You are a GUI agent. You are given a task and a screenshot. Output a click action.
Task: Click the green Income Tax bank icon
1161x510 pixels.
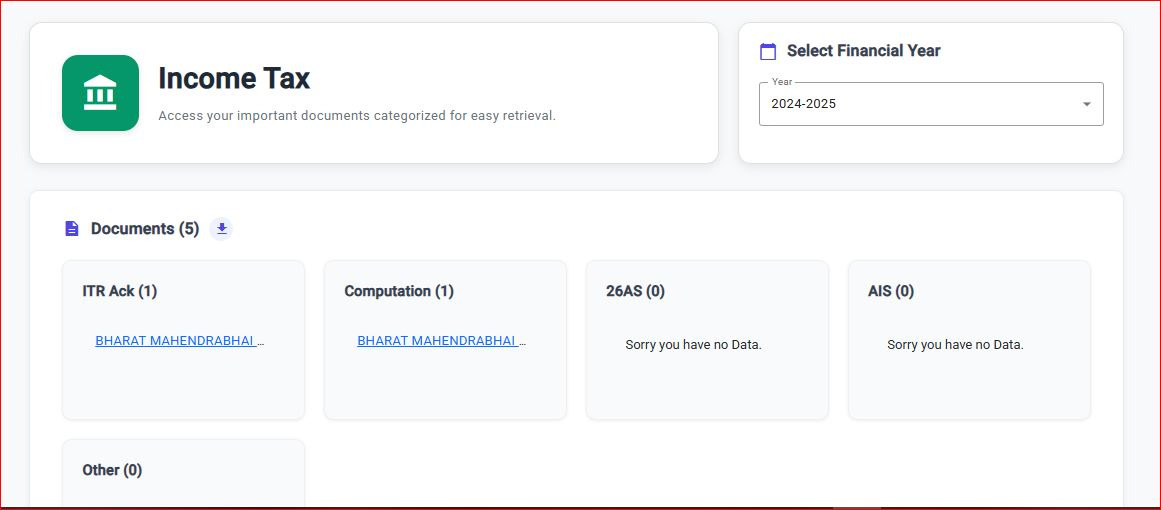click(100, 93)
